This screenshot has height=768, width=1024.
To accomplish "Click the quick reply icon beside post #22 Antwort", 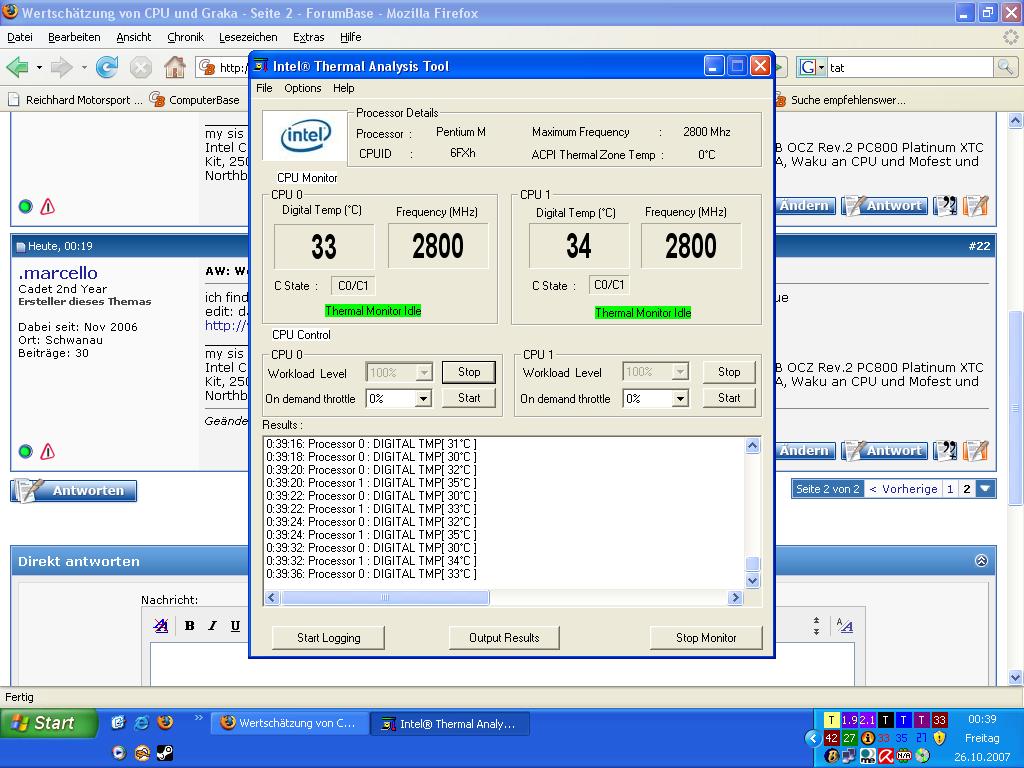I will [975, 451].
